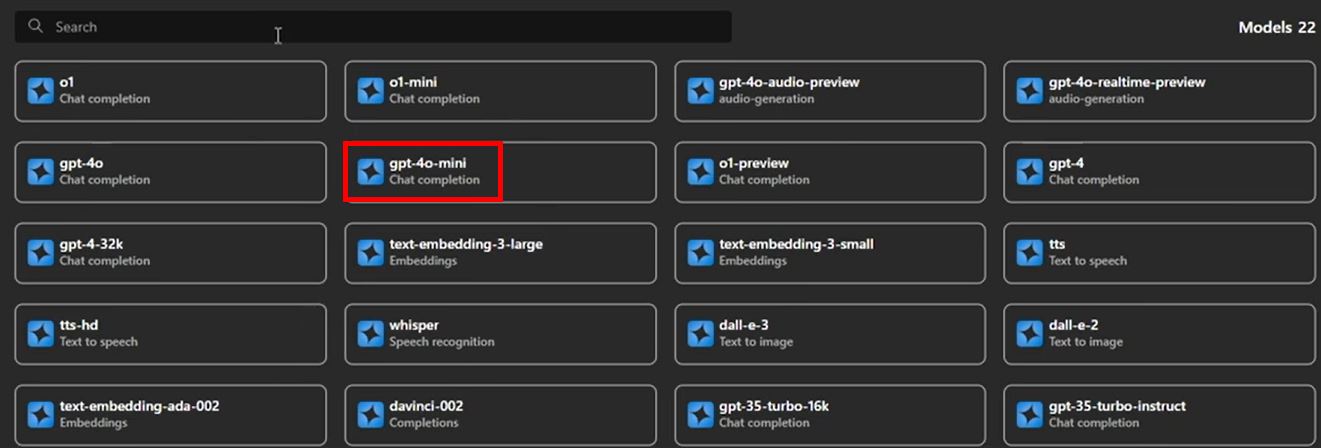Click Completions label under davinci-002
The height and width of the screenshot is (448, 1321).
(x=425, y=423)
